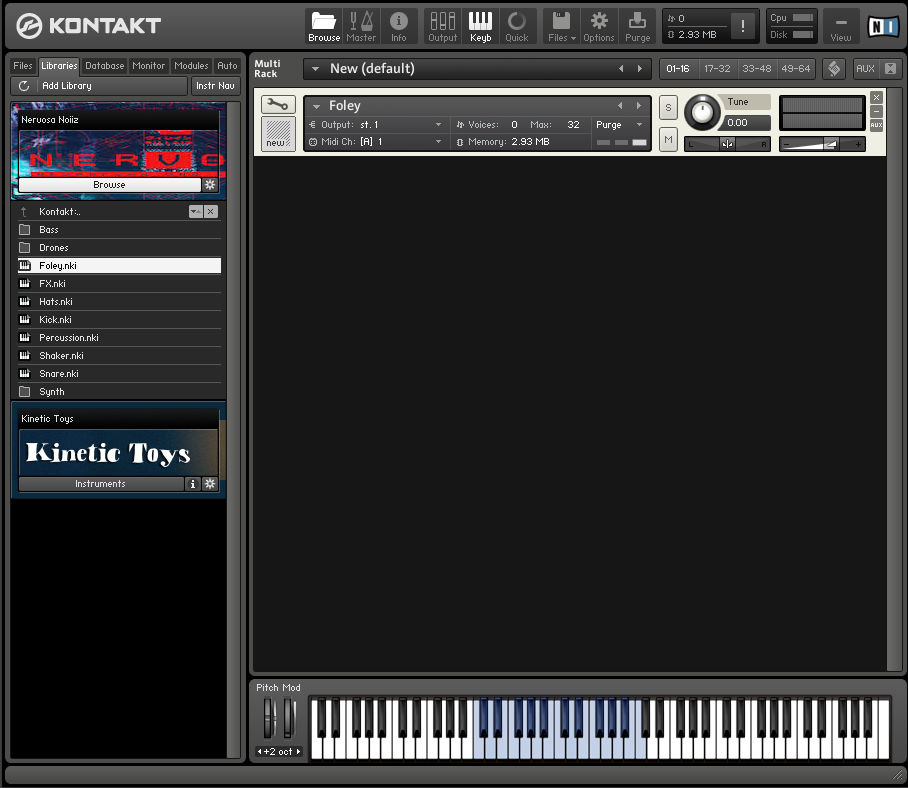Switch to the Modules tab

point(191,66)
